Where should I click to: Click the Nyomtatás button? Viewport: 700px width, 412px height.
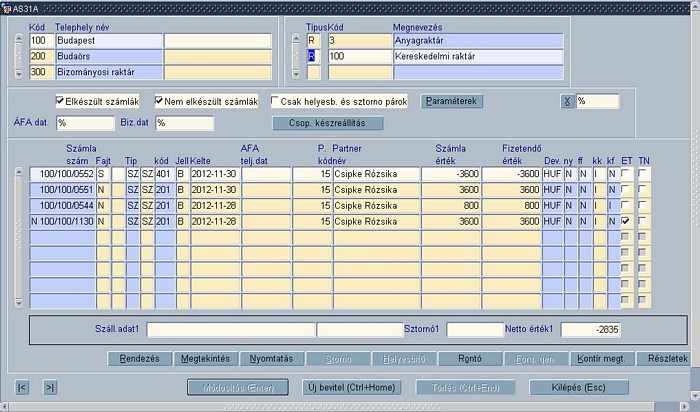pos(271,358)
